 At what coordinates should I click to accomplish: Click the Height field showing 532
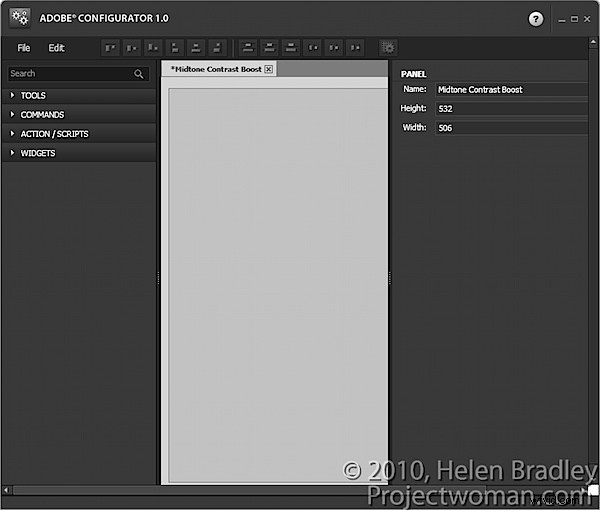coord(512,109)
